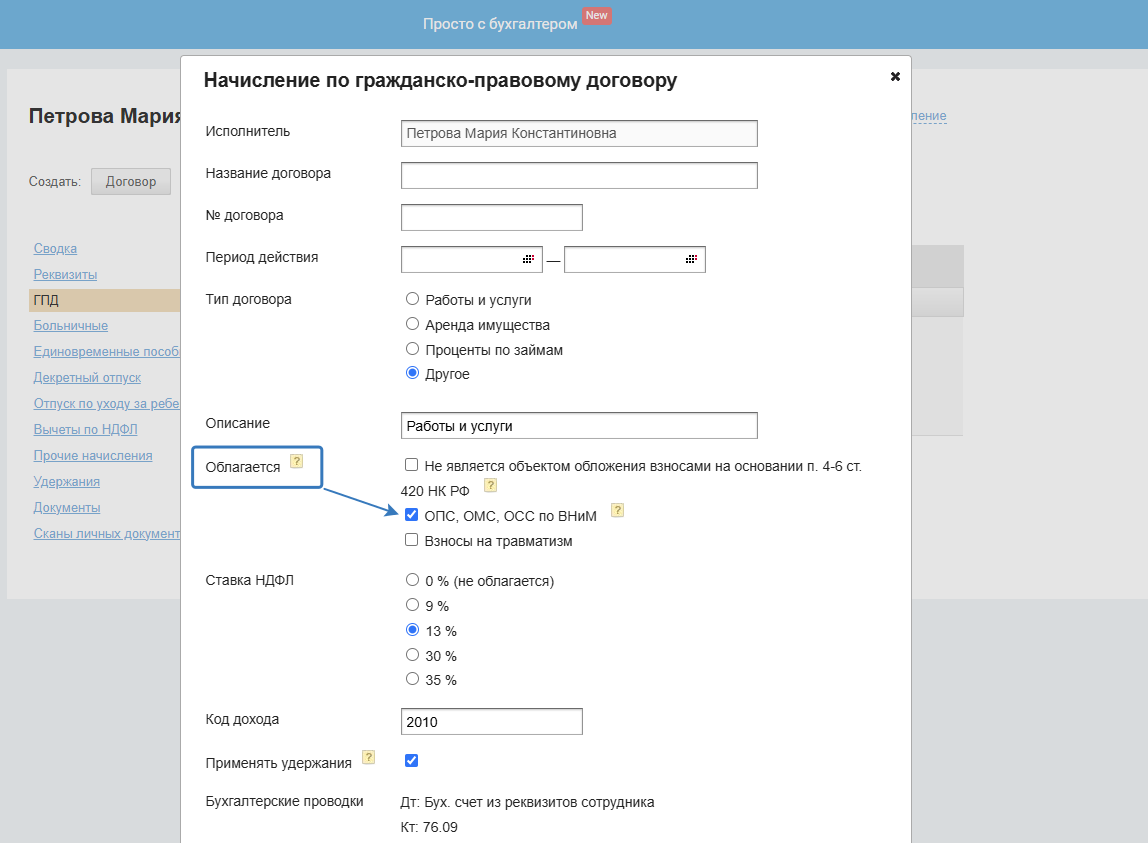Screen dimensions: 1148x843
Task: Click help icon near Применять удержания
Action: tap(368, 757)
